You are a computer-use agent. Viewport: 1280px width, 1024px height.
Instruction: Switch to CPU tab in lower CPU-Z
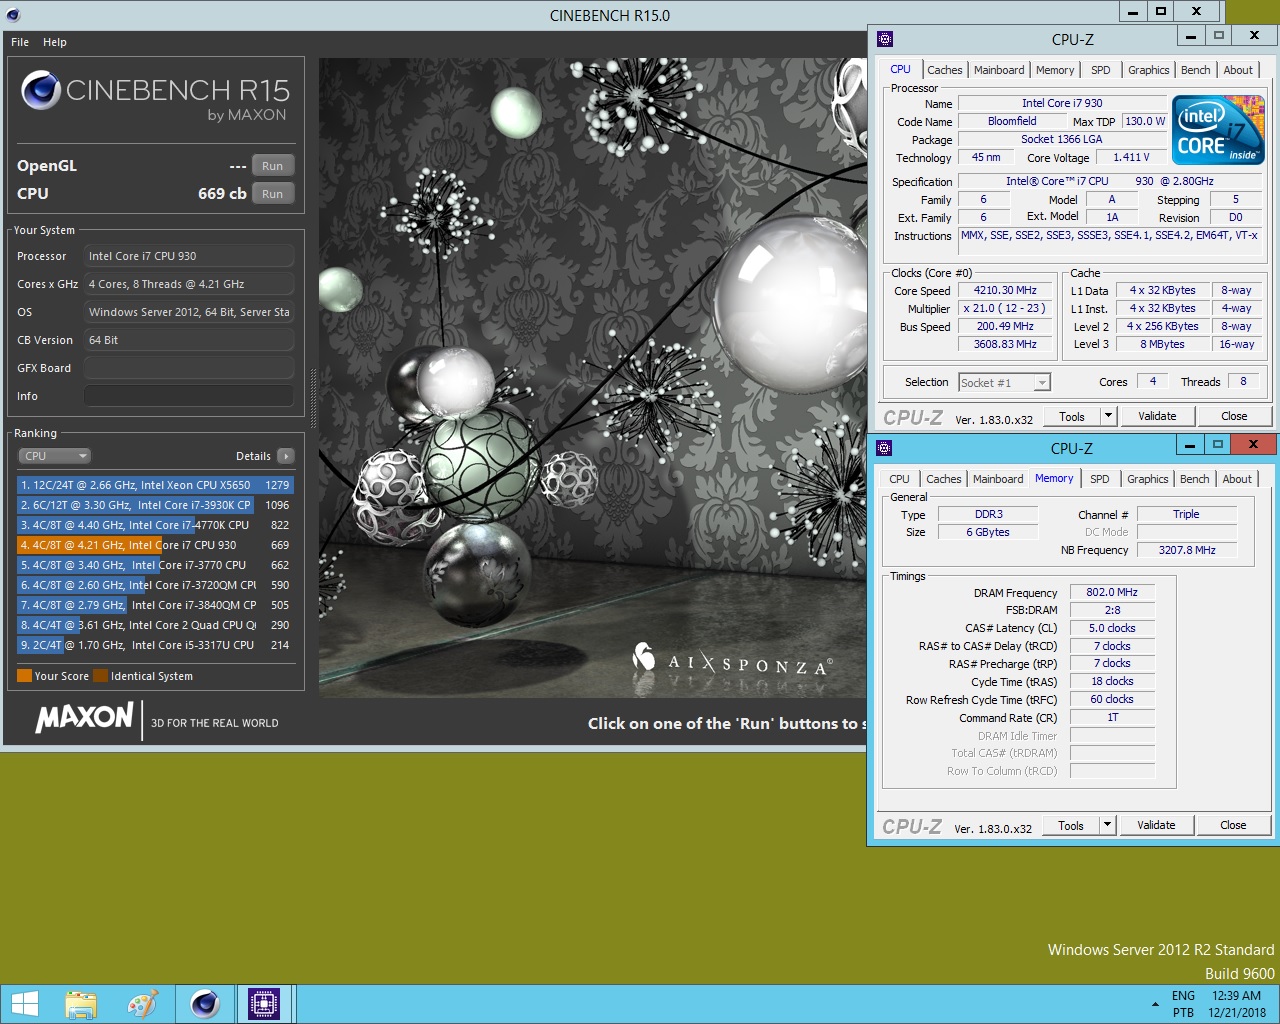click(x=900, y=479)
